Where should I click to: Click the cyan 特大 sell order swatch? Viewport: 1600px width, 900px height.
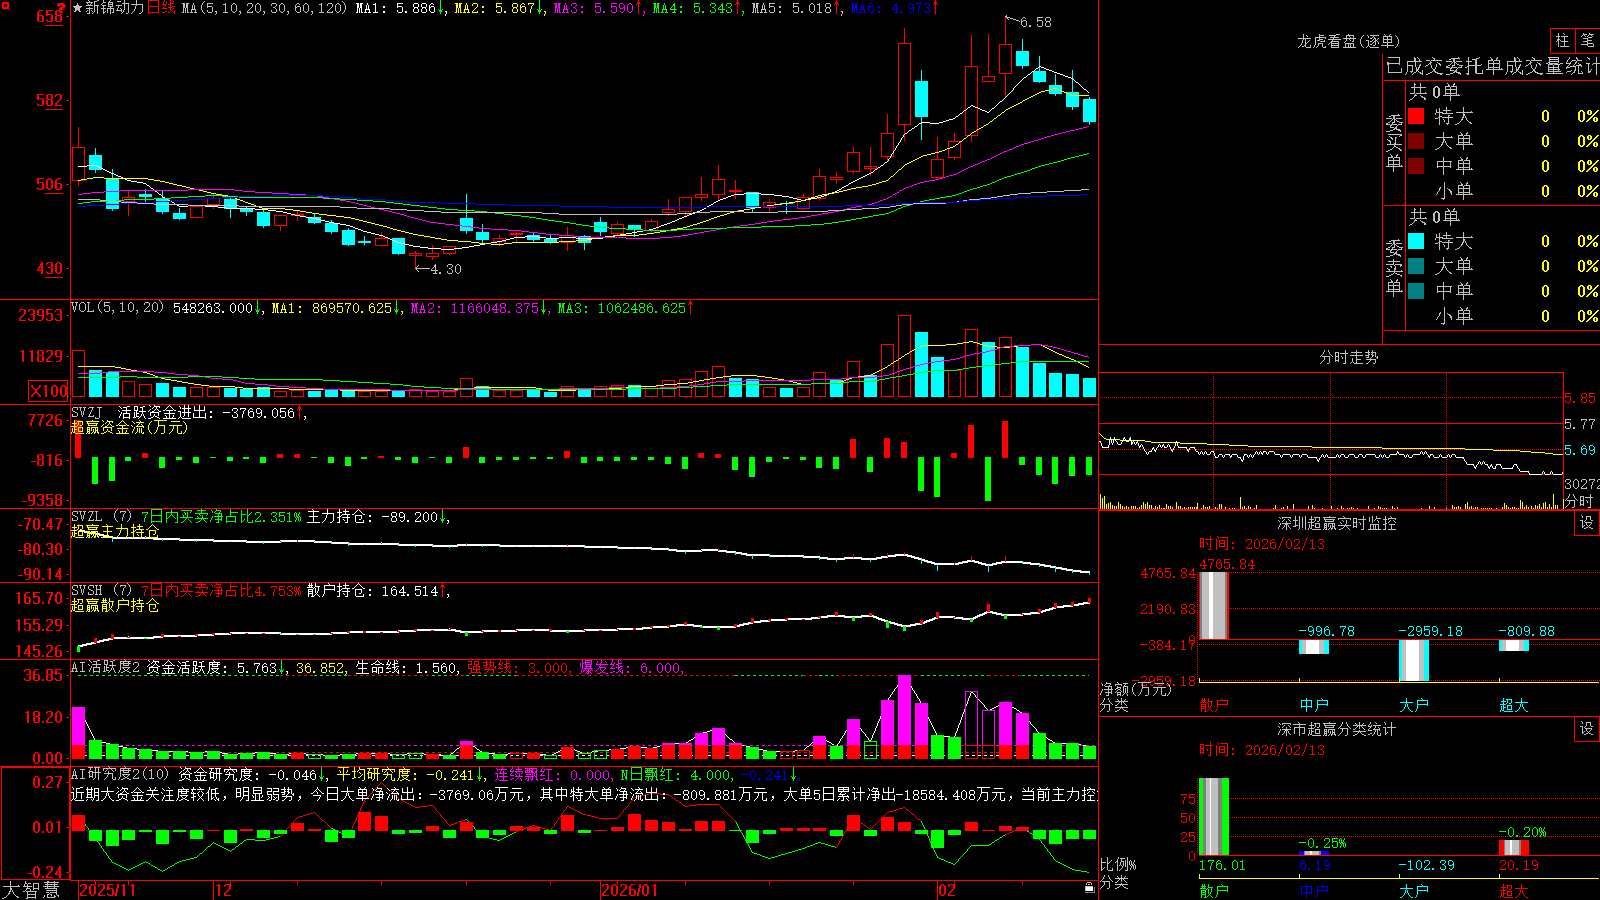coord(1416,241)
